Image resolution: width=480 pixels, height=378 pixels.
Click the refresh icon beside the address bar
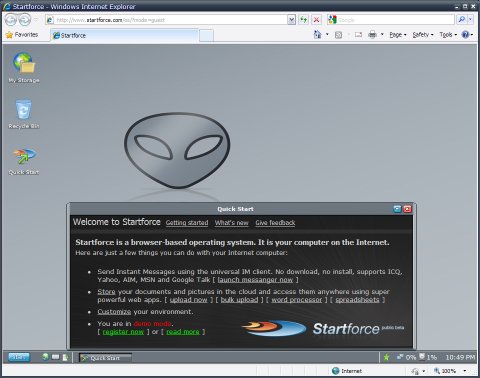point(303,20)
